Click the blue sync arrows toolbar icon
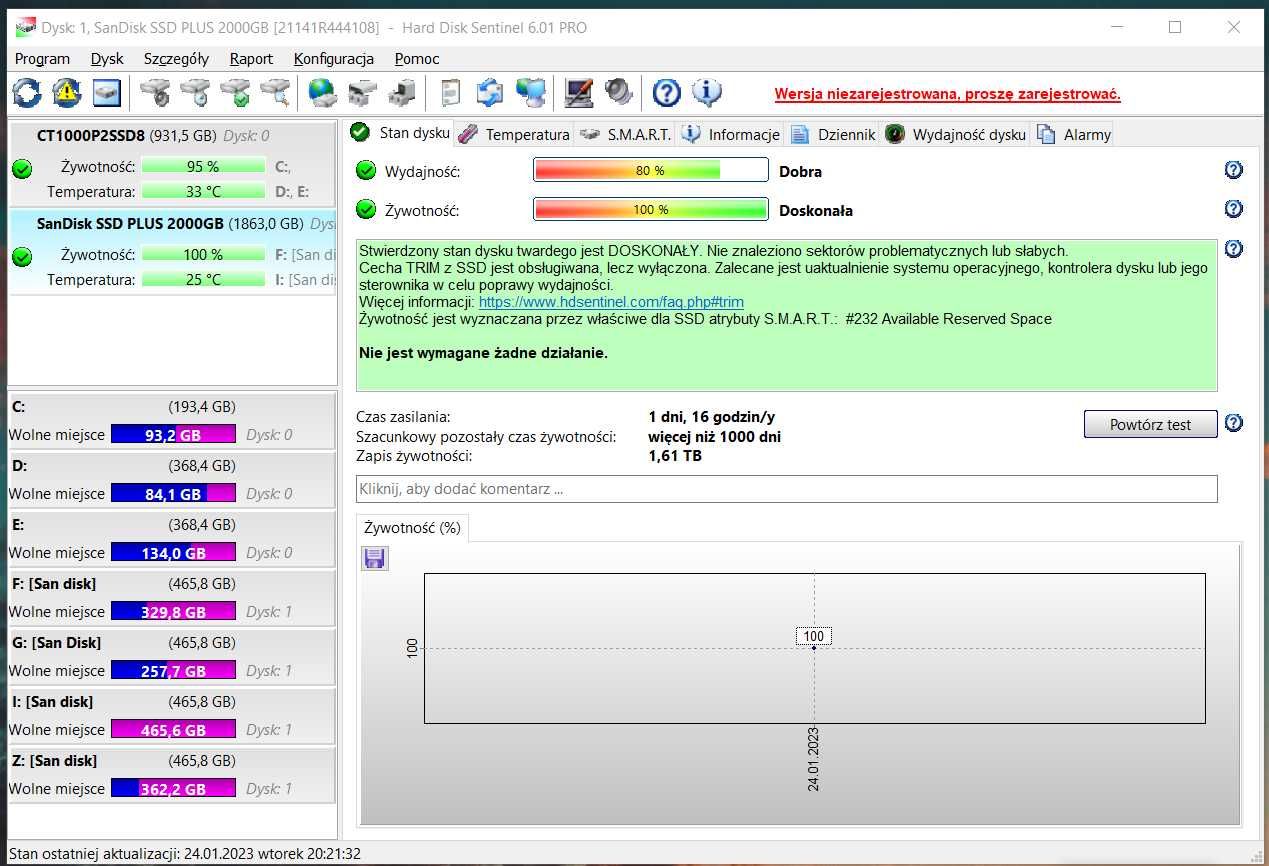The height and width of the screenshot is (866, 1269). [x=490, y=94]
